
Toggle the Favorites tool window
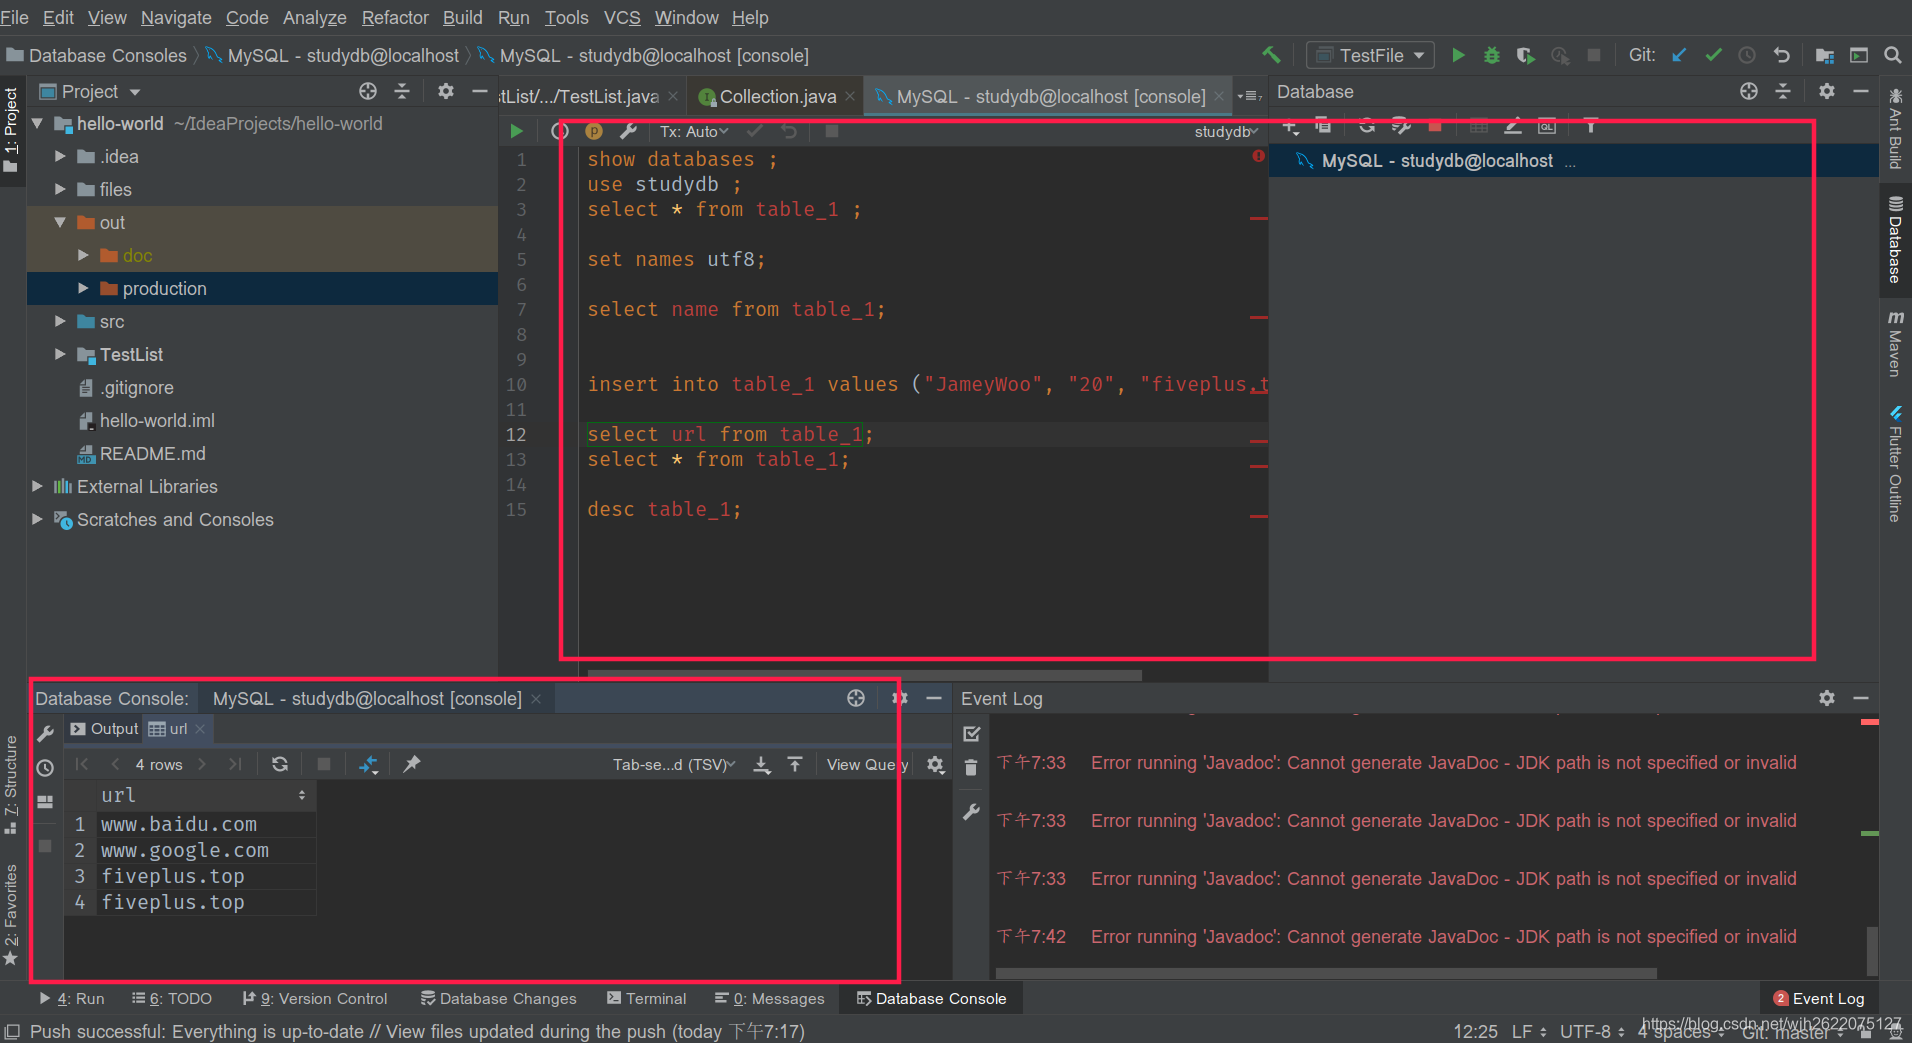tap(11, 914)
